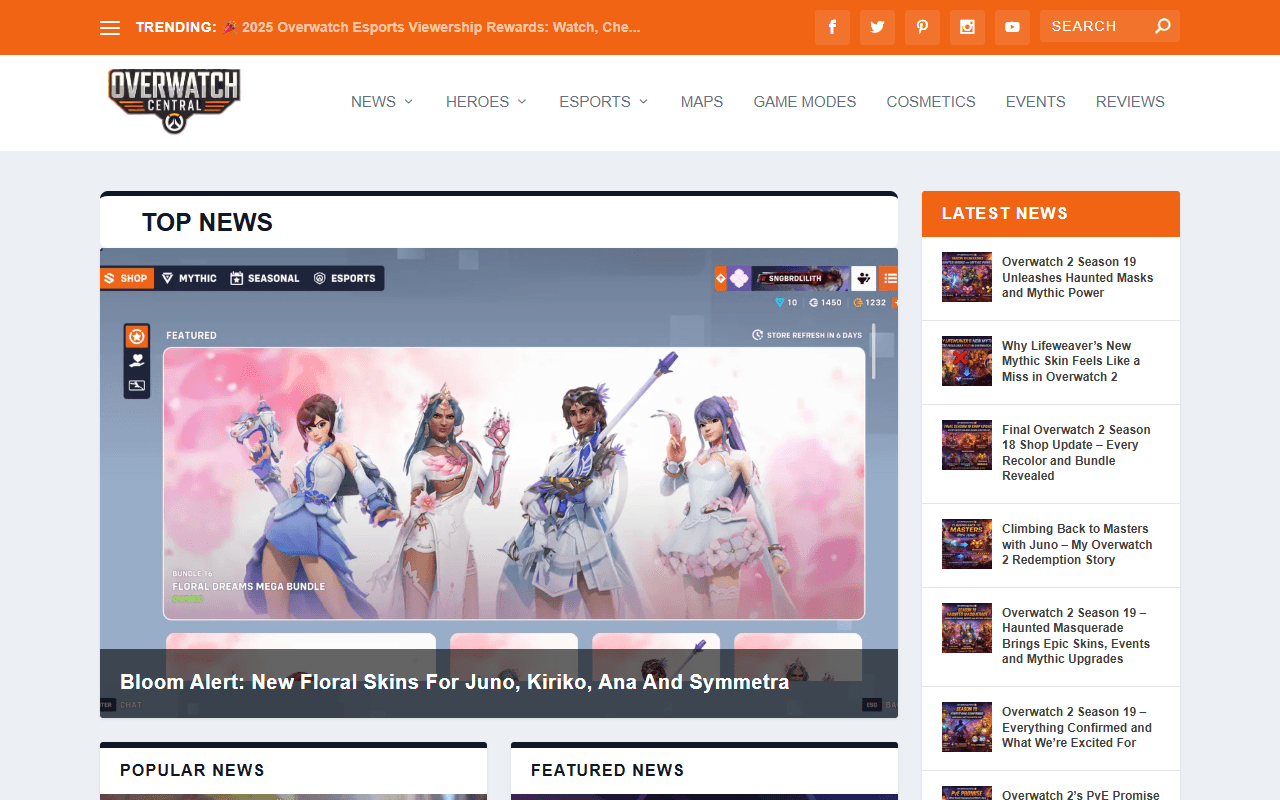Open the trending Viewership Rewards headline
Viewport: 1280px width, 800px height.
pyautogui.click(x=431, y=27)
